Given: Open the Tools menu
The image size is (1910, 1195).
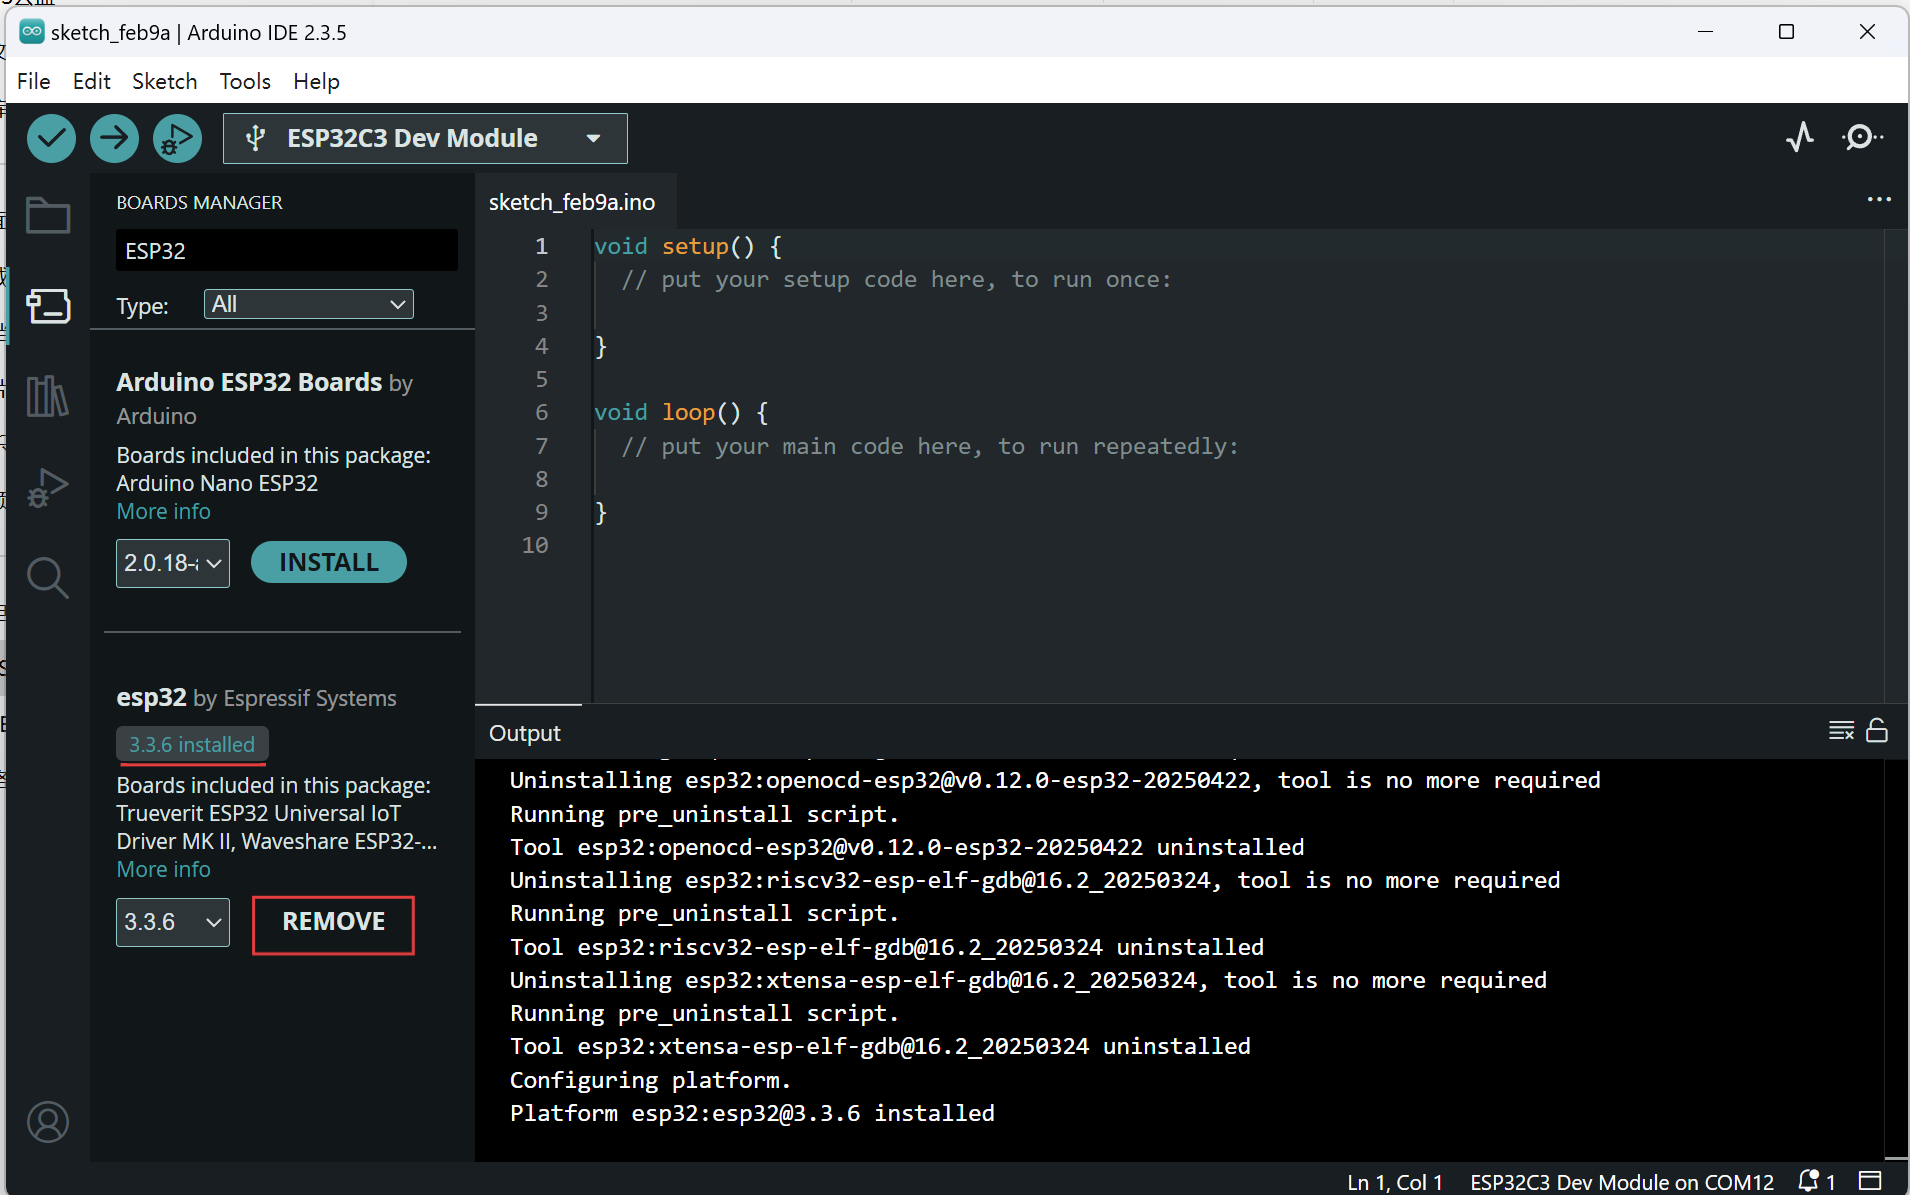Looking at the screenshot, I should [245, 81].
